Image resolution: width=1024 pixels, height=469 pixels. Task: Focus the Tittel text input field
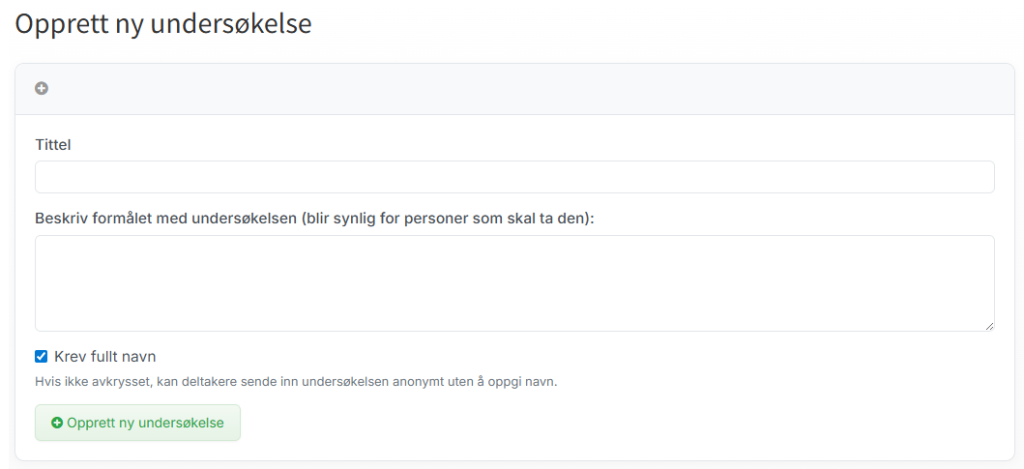point(514,177)
